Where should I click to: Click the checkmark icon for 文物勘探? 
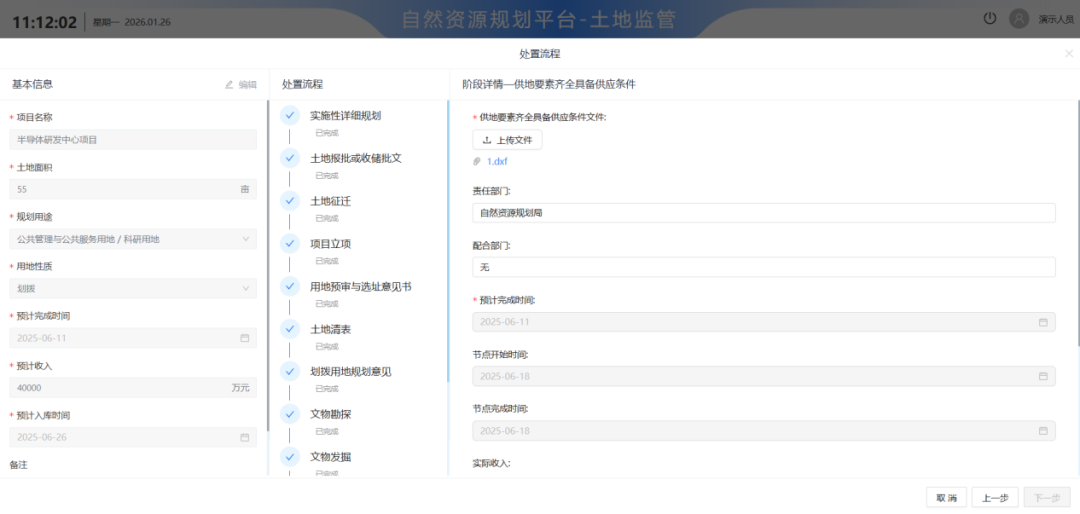pyautogui.click(x=290, y=414)
